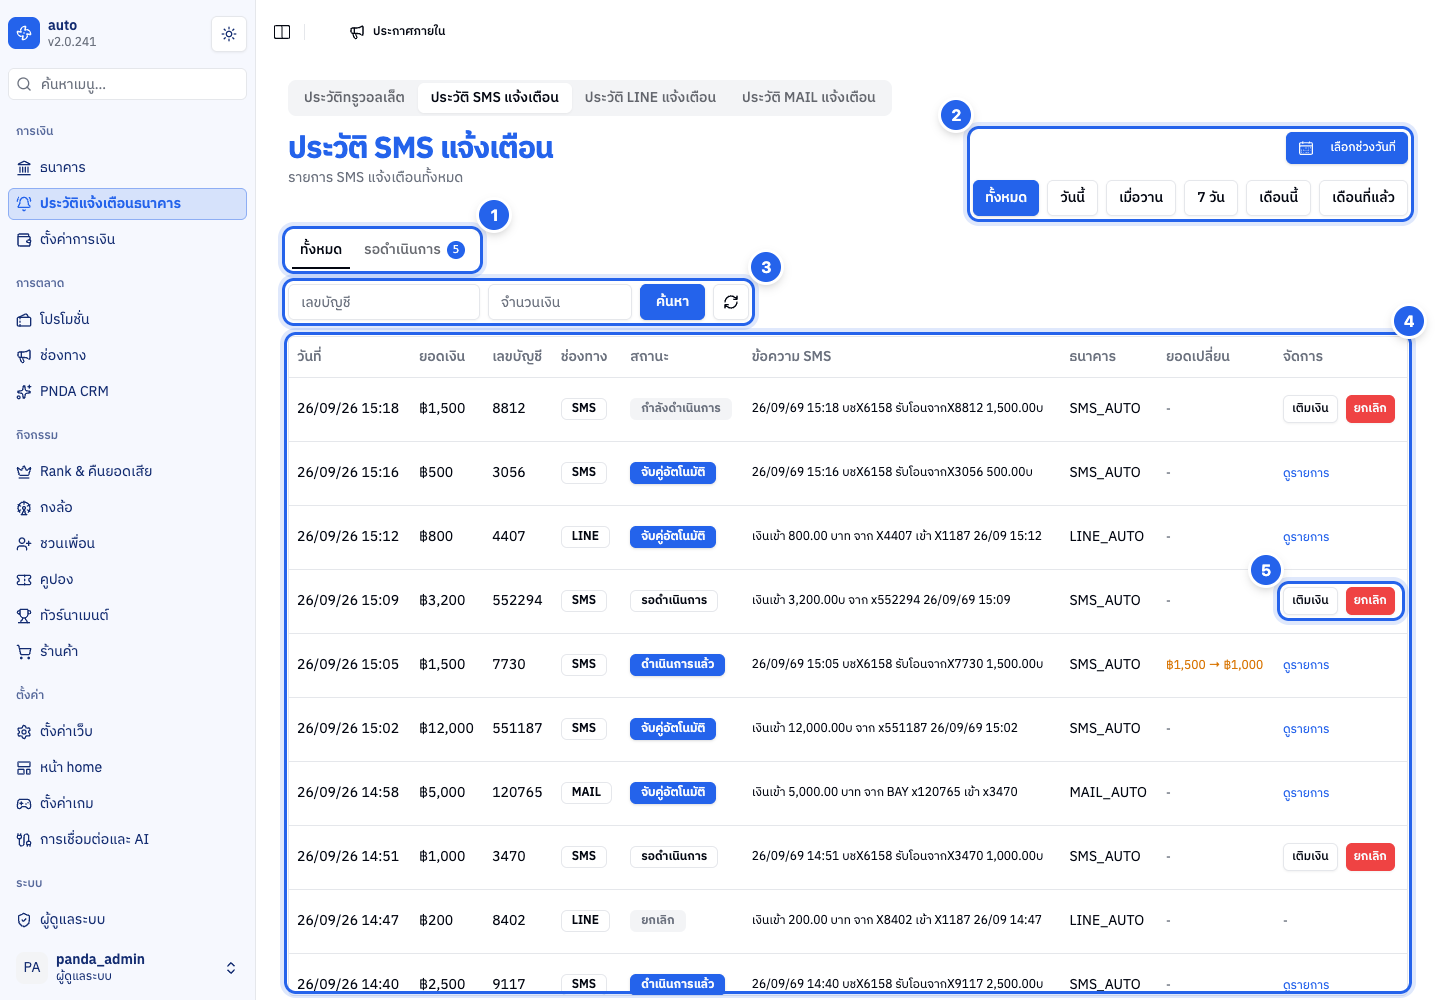The image size is (1440, 1000).
Task: Click the ตั้งค่าเกม gamepad icon
Action: (x=24, y=803)
